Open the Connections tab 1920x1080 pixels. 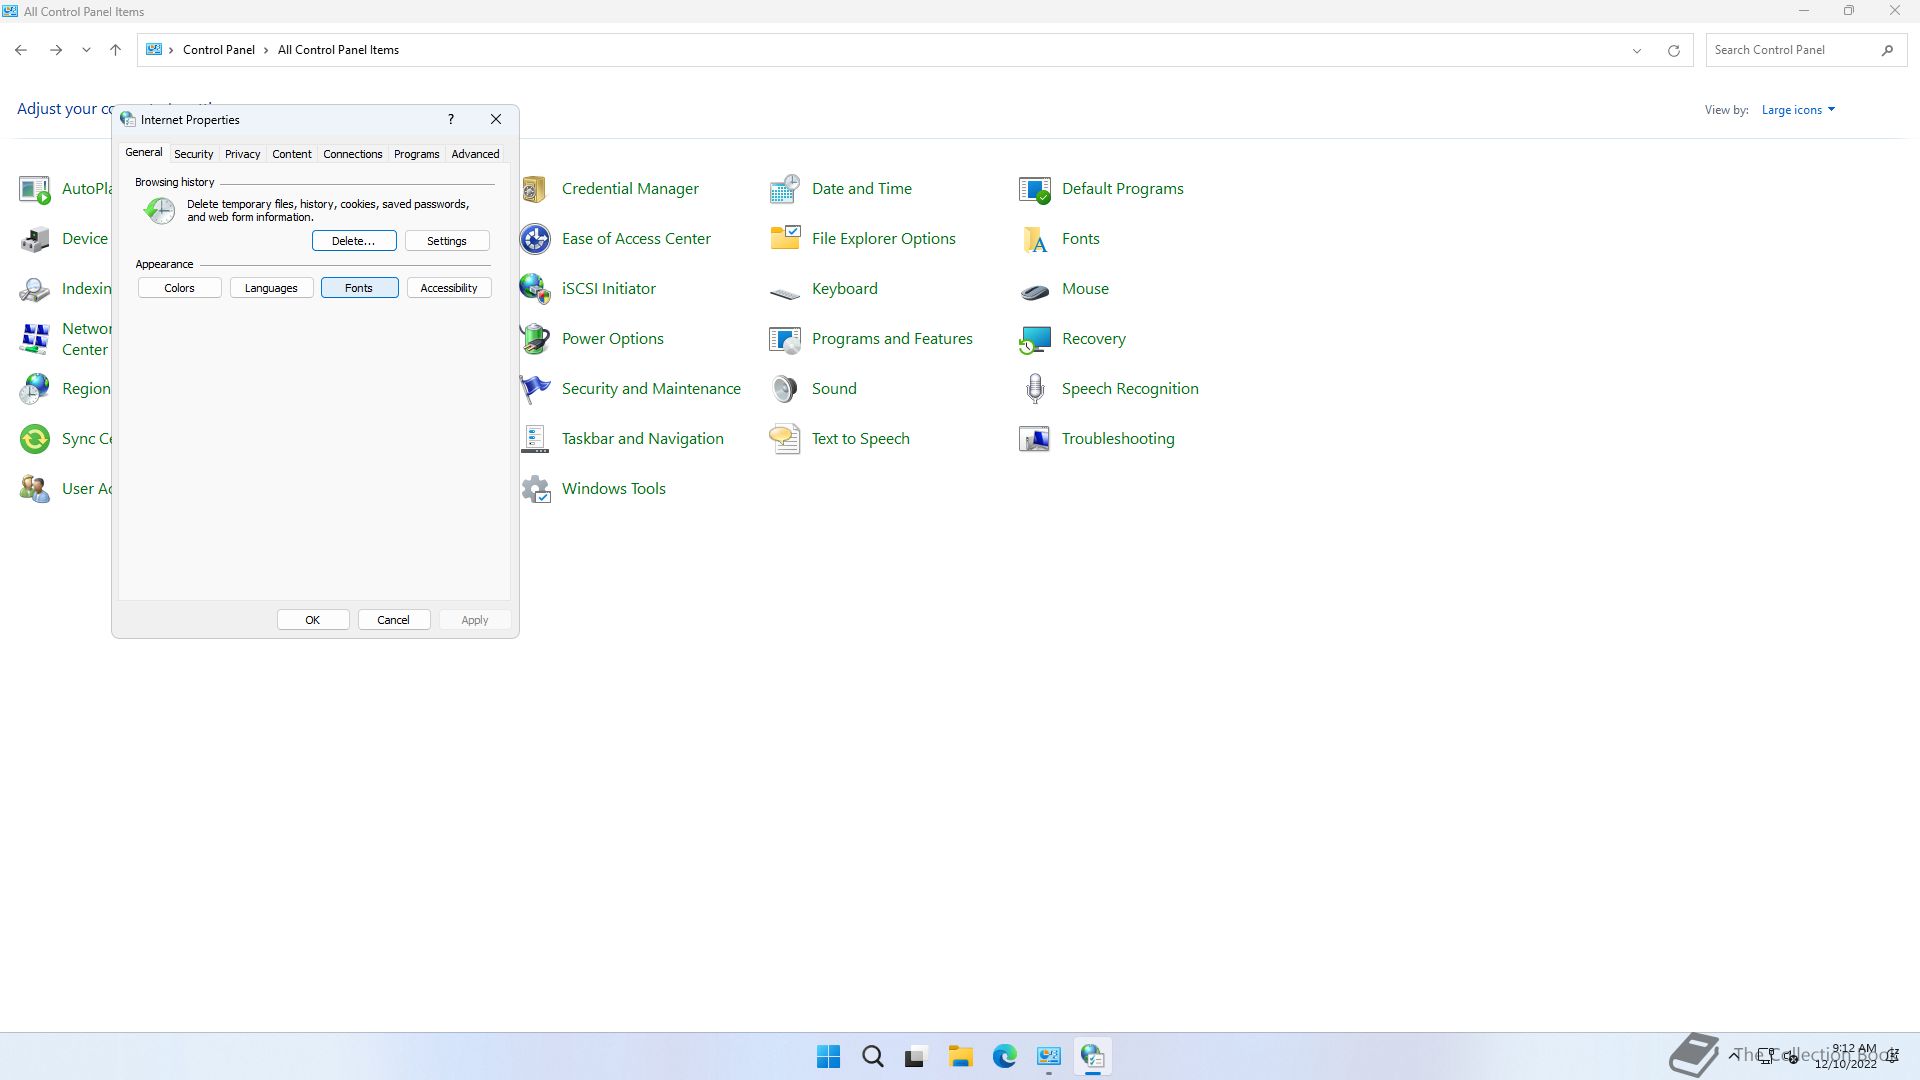352,154
